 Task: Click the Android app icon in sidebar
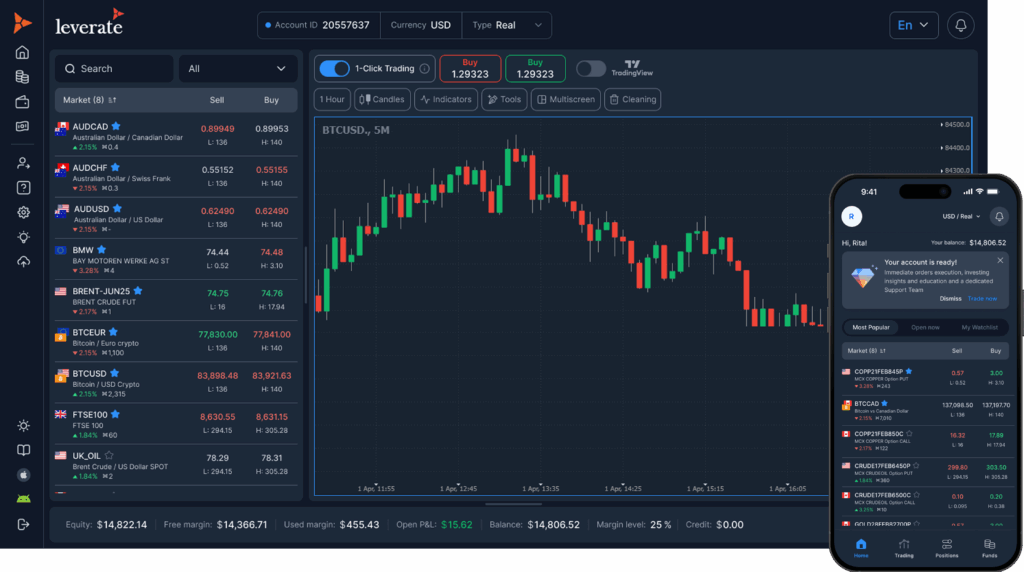(22, 499)
